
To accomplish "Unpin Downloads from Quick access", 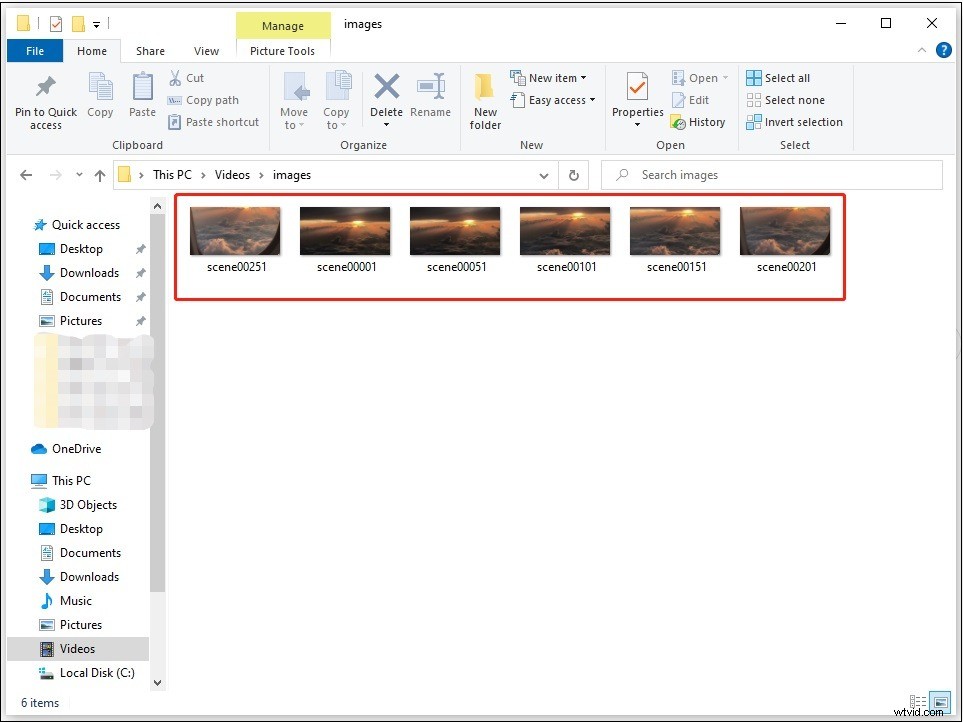I will click(140, 273).
